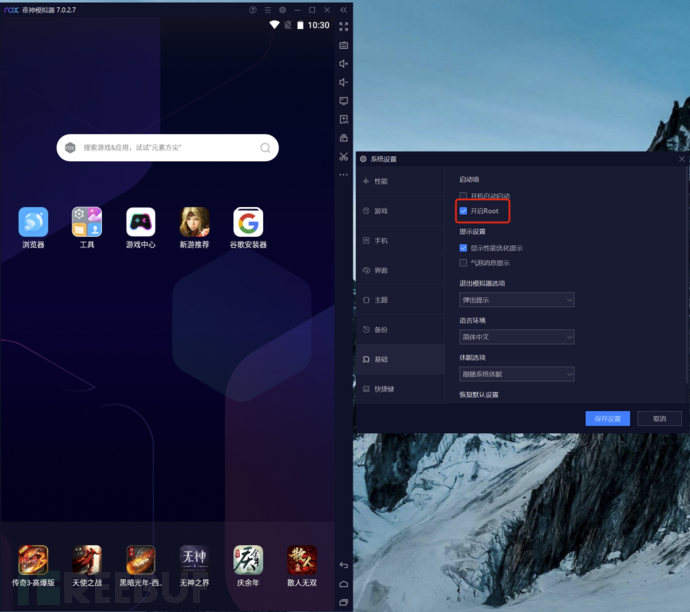Click the APK install sidebar icon
The width and height of the screenshot is (690, 612).
344,119
